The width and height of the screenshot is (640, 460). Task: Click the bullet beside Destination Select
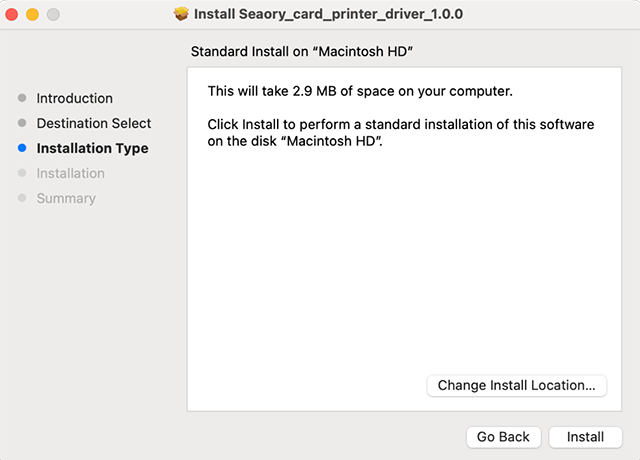(22, 123)
